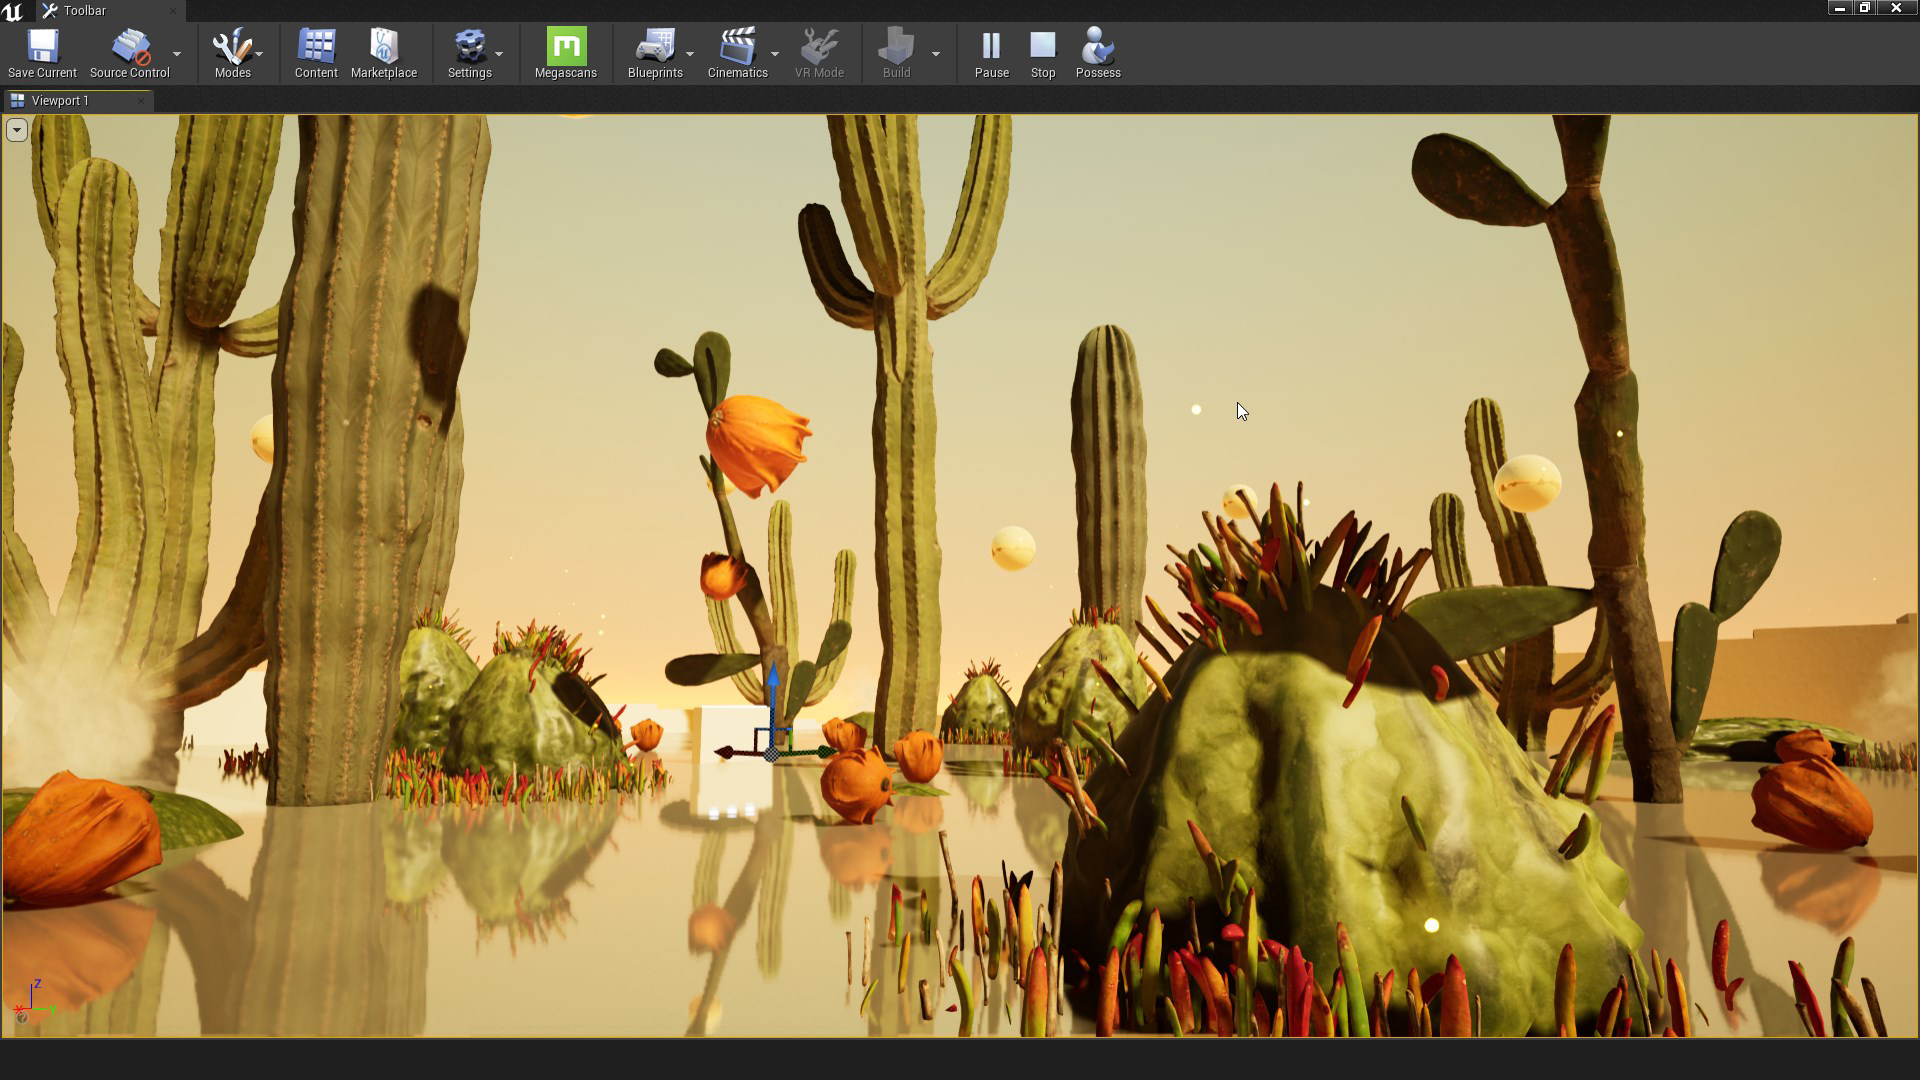This screenshot has height=1080, width=1920.
Task: Click the Settings gear icon
Action: click(469, 47)
